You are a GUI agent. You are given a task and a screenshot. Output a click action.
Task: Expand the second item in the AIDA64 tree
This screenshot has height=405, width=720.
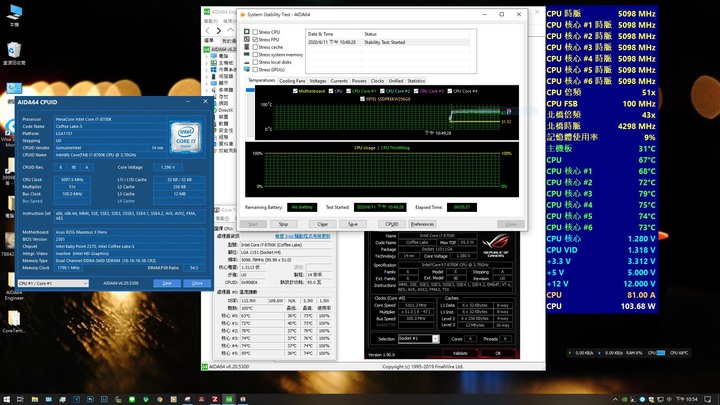click(x=207, y=63)
